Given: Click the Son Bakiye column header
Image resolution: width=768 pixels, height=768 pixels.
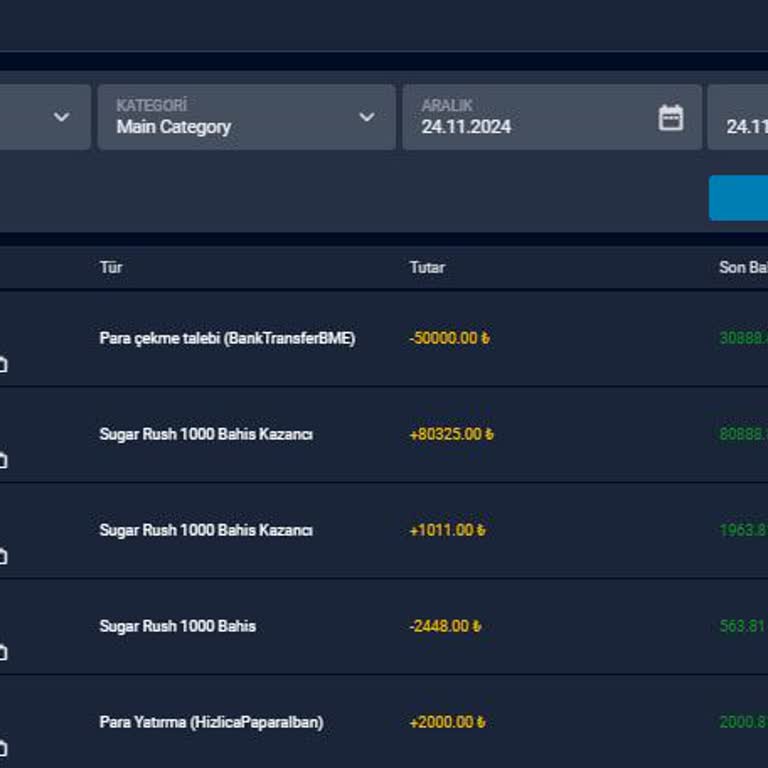Looking at the screenshot, I should pyautogui.click(x=742, y=267).
